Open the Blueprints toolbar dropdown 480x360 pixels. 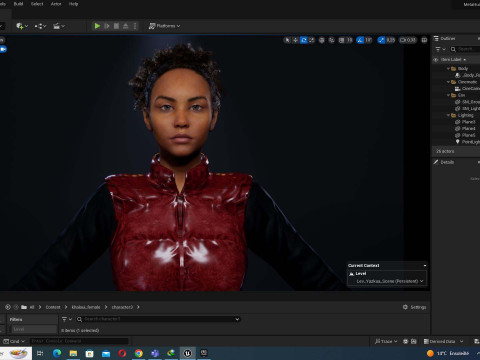(x=40, y=26)
